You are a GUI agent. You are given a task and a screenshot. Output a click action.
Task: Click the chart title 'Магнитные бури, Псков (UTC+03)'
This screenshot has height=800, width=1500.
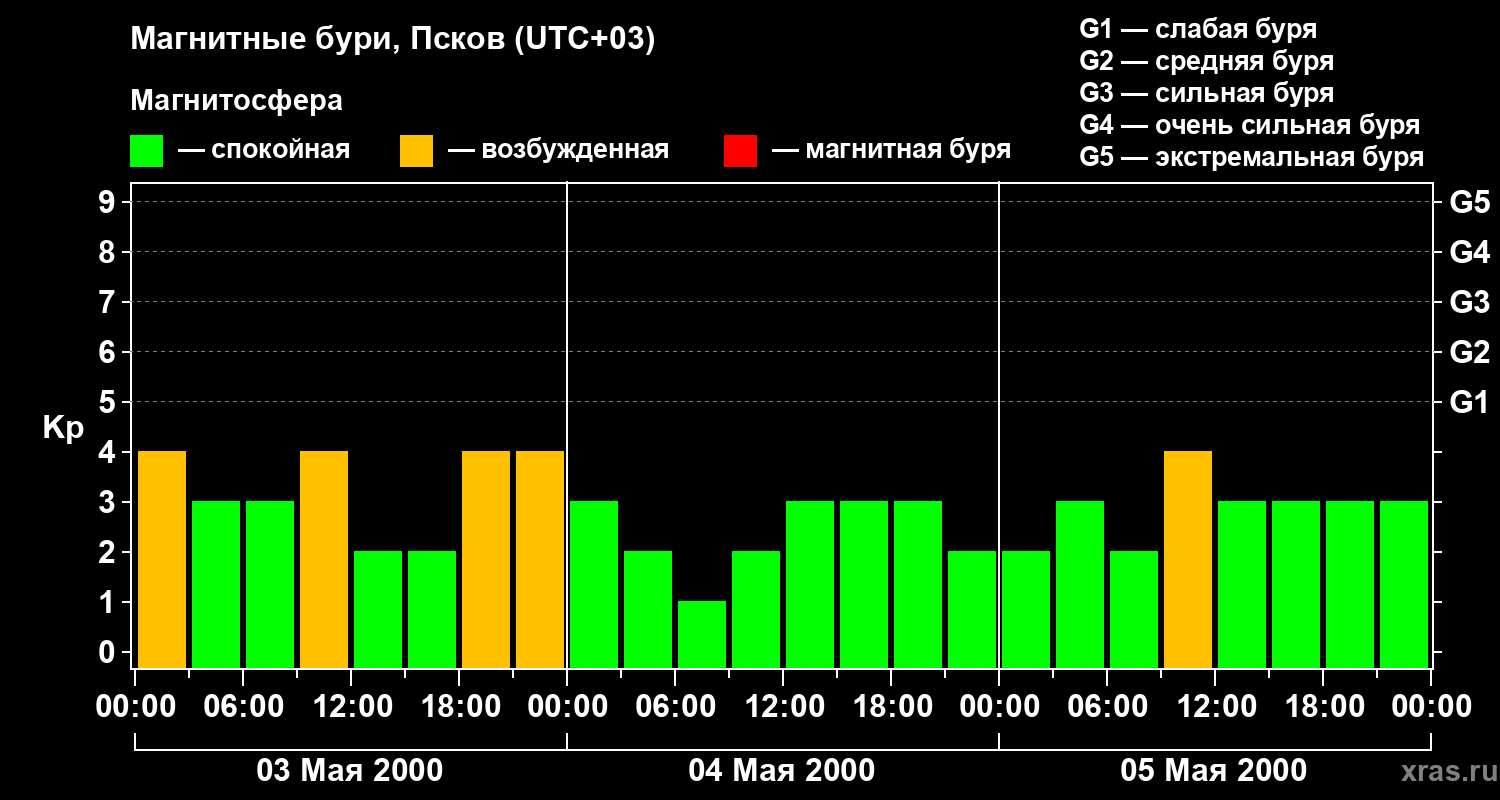click(393, 40)
